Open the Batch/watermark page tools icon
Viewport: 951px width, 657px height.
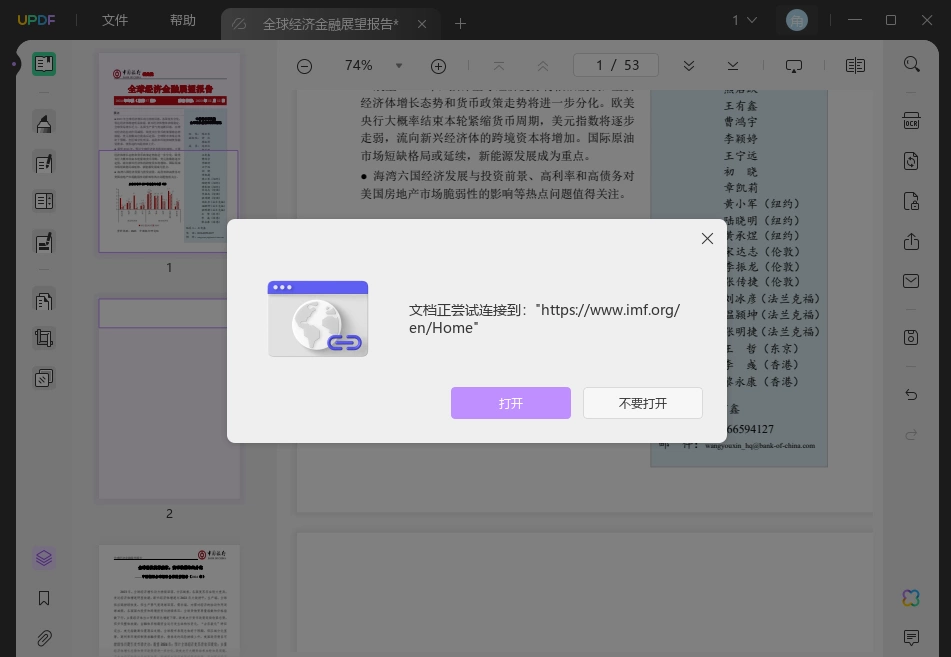(44, 379)
